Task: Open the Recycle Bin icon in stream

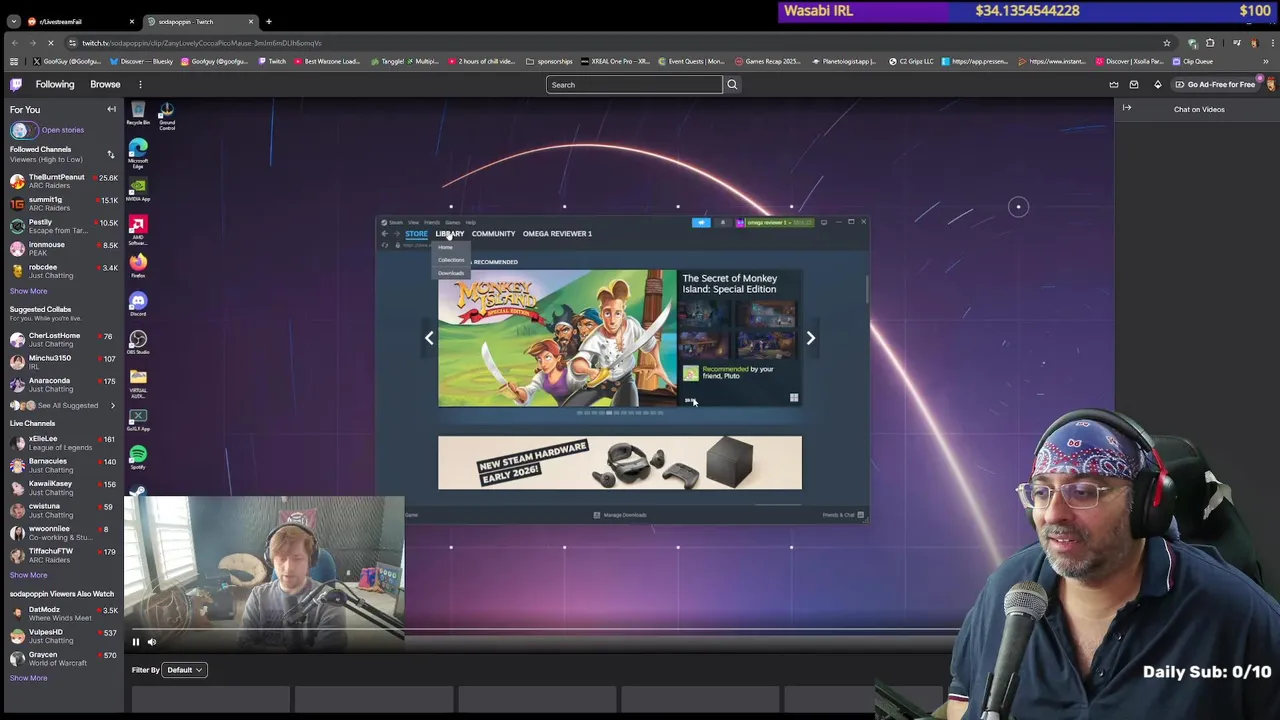Action: (x=138, y=114)
